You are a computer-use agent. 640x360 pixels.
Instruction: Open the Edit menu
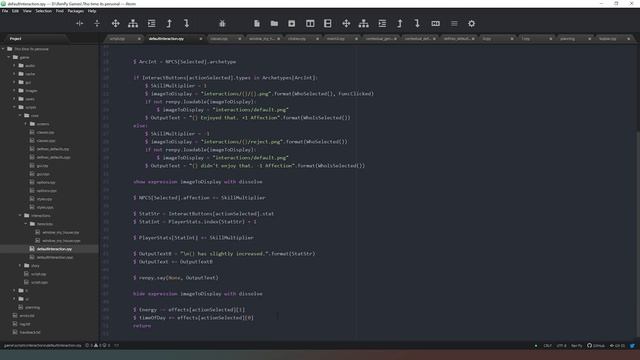click(x=16, y=11)
